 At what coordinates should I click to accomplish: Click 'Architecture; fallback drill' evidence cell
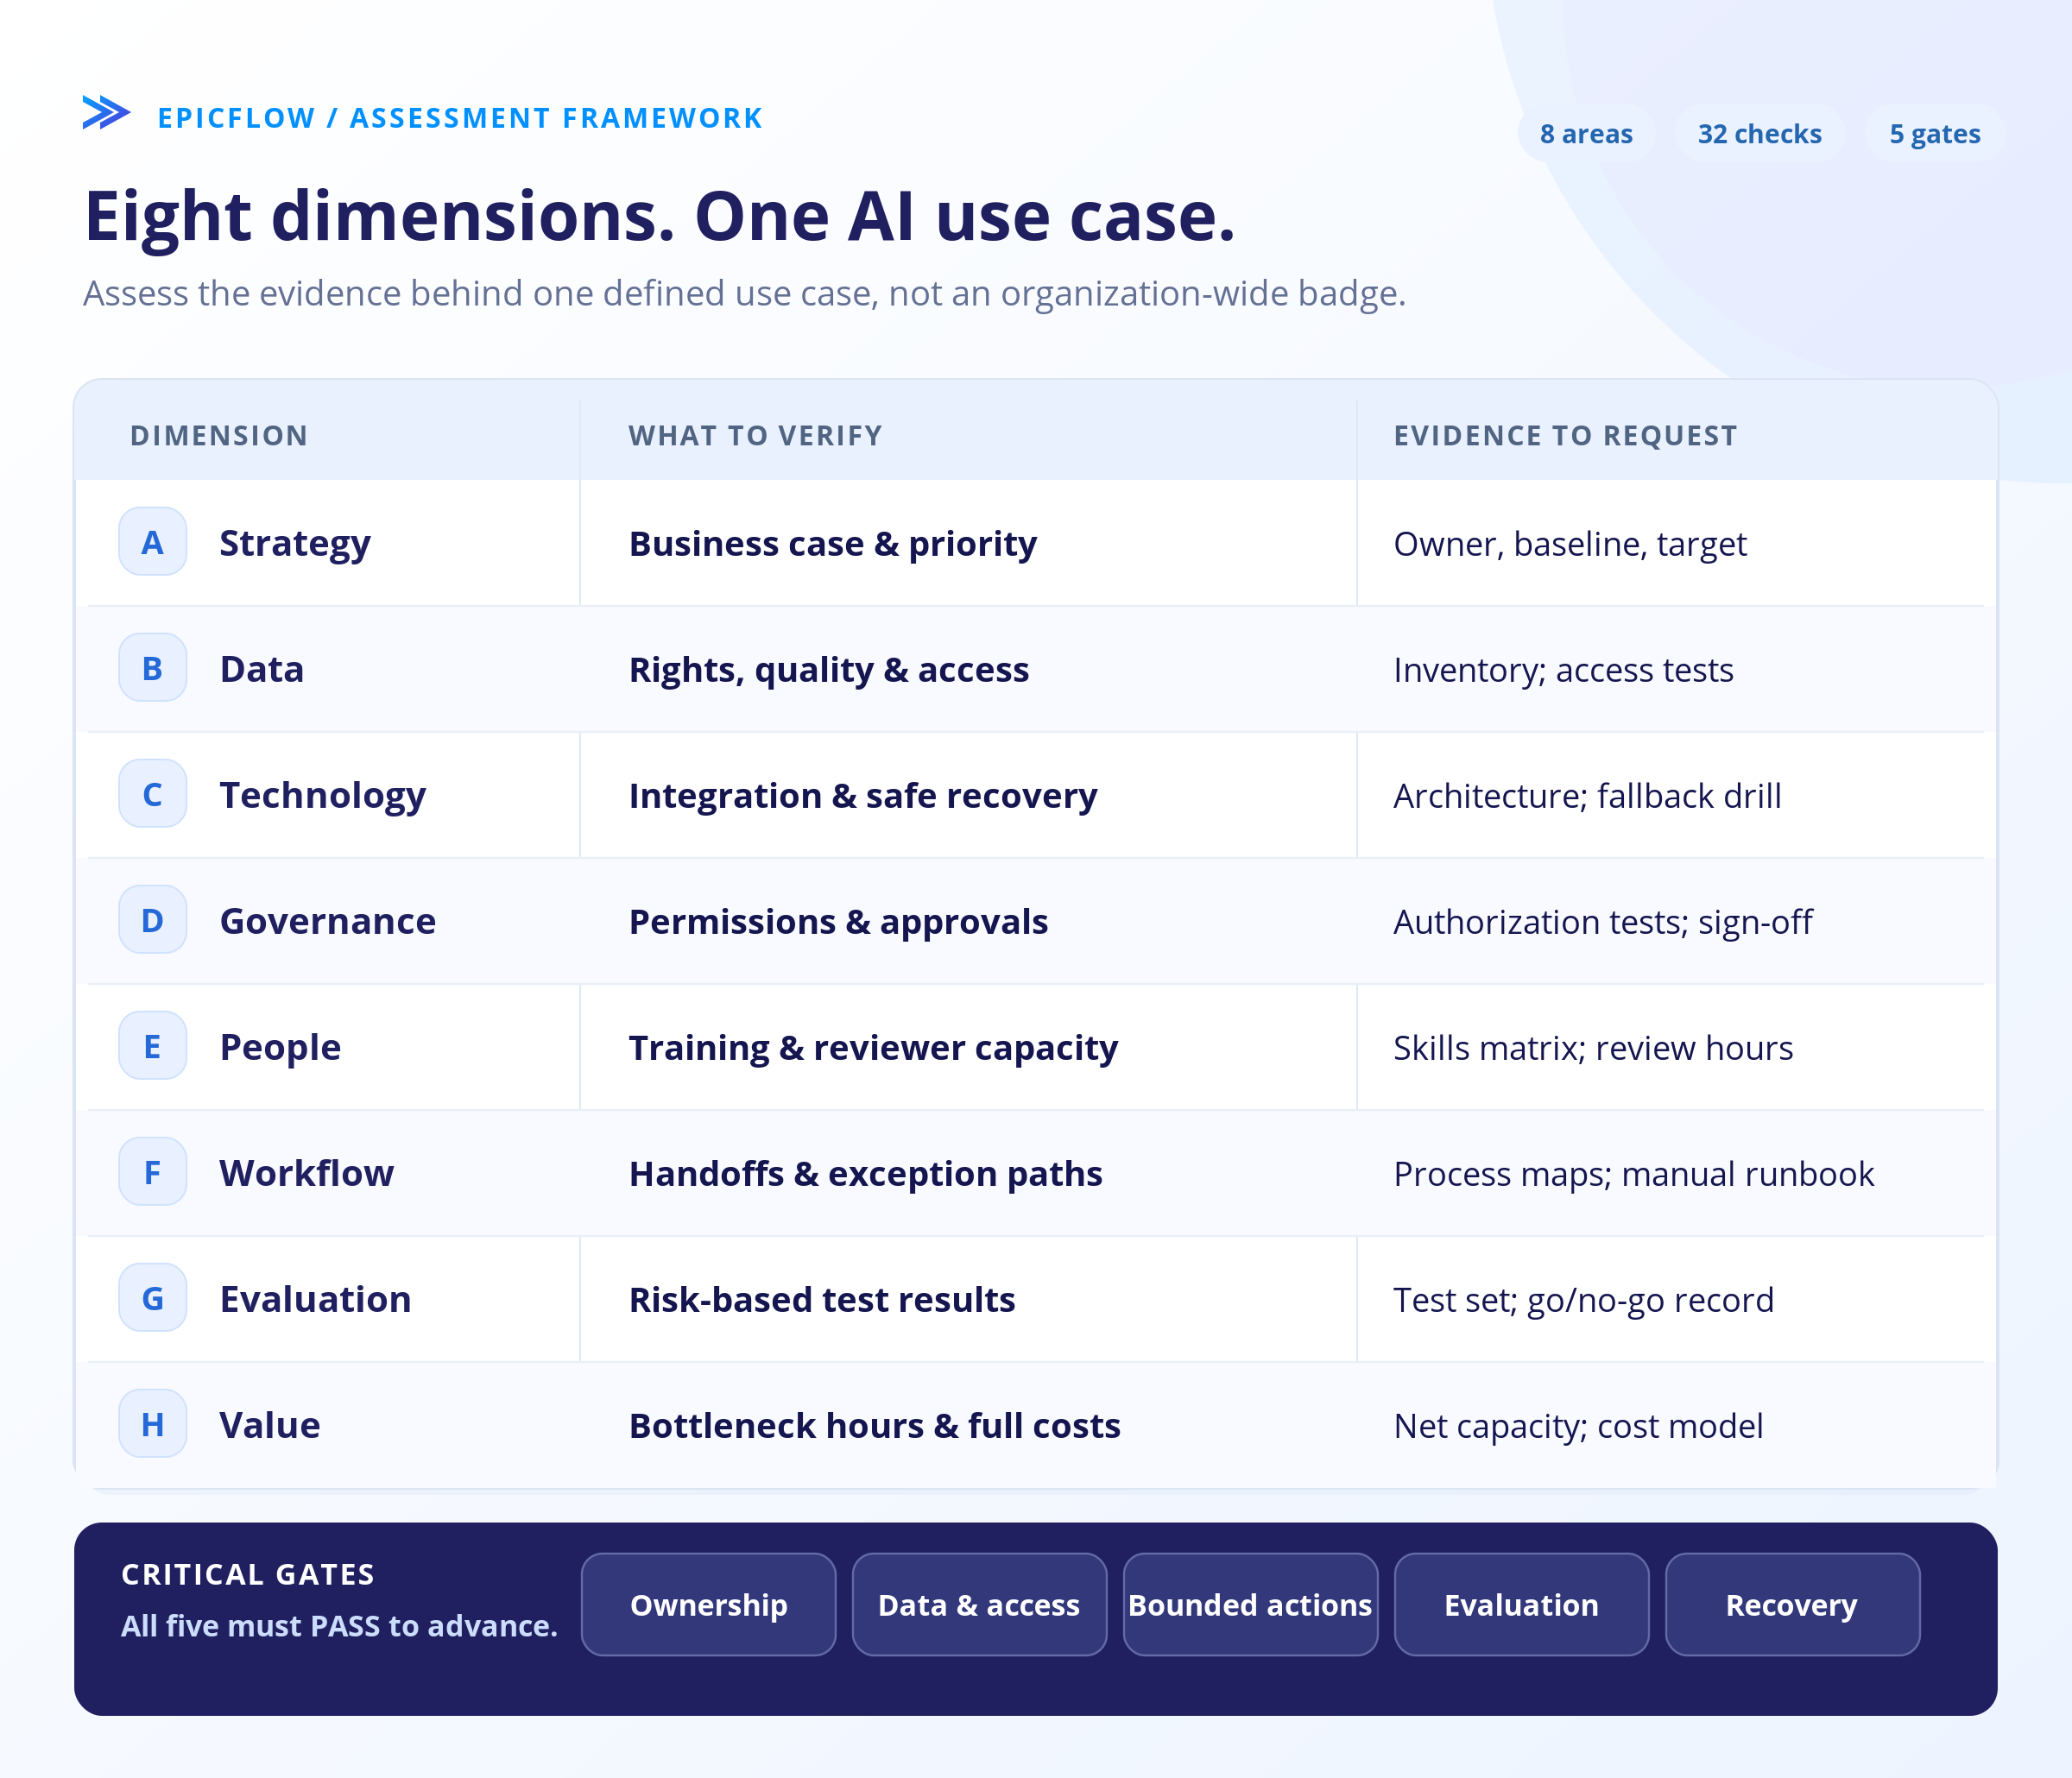pyautogui.click(x=1587, y=795)
